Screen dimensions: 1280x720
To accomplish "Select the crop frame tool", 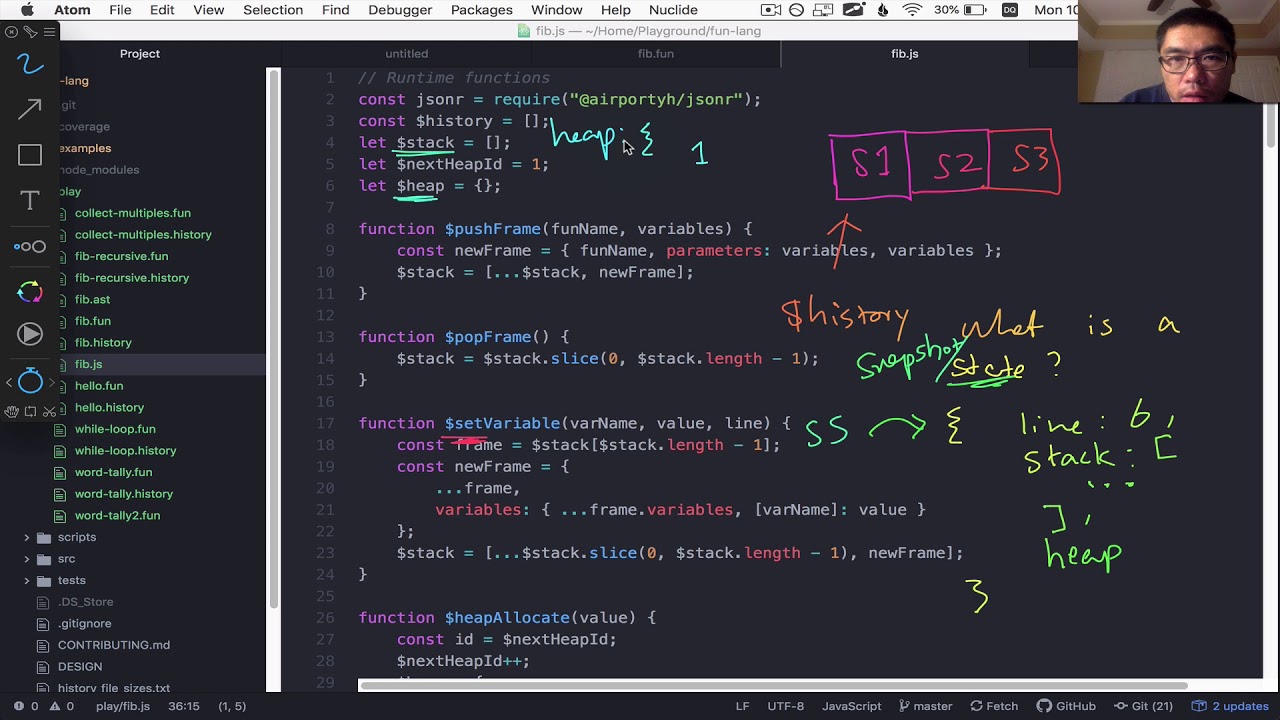I will 30,411.
